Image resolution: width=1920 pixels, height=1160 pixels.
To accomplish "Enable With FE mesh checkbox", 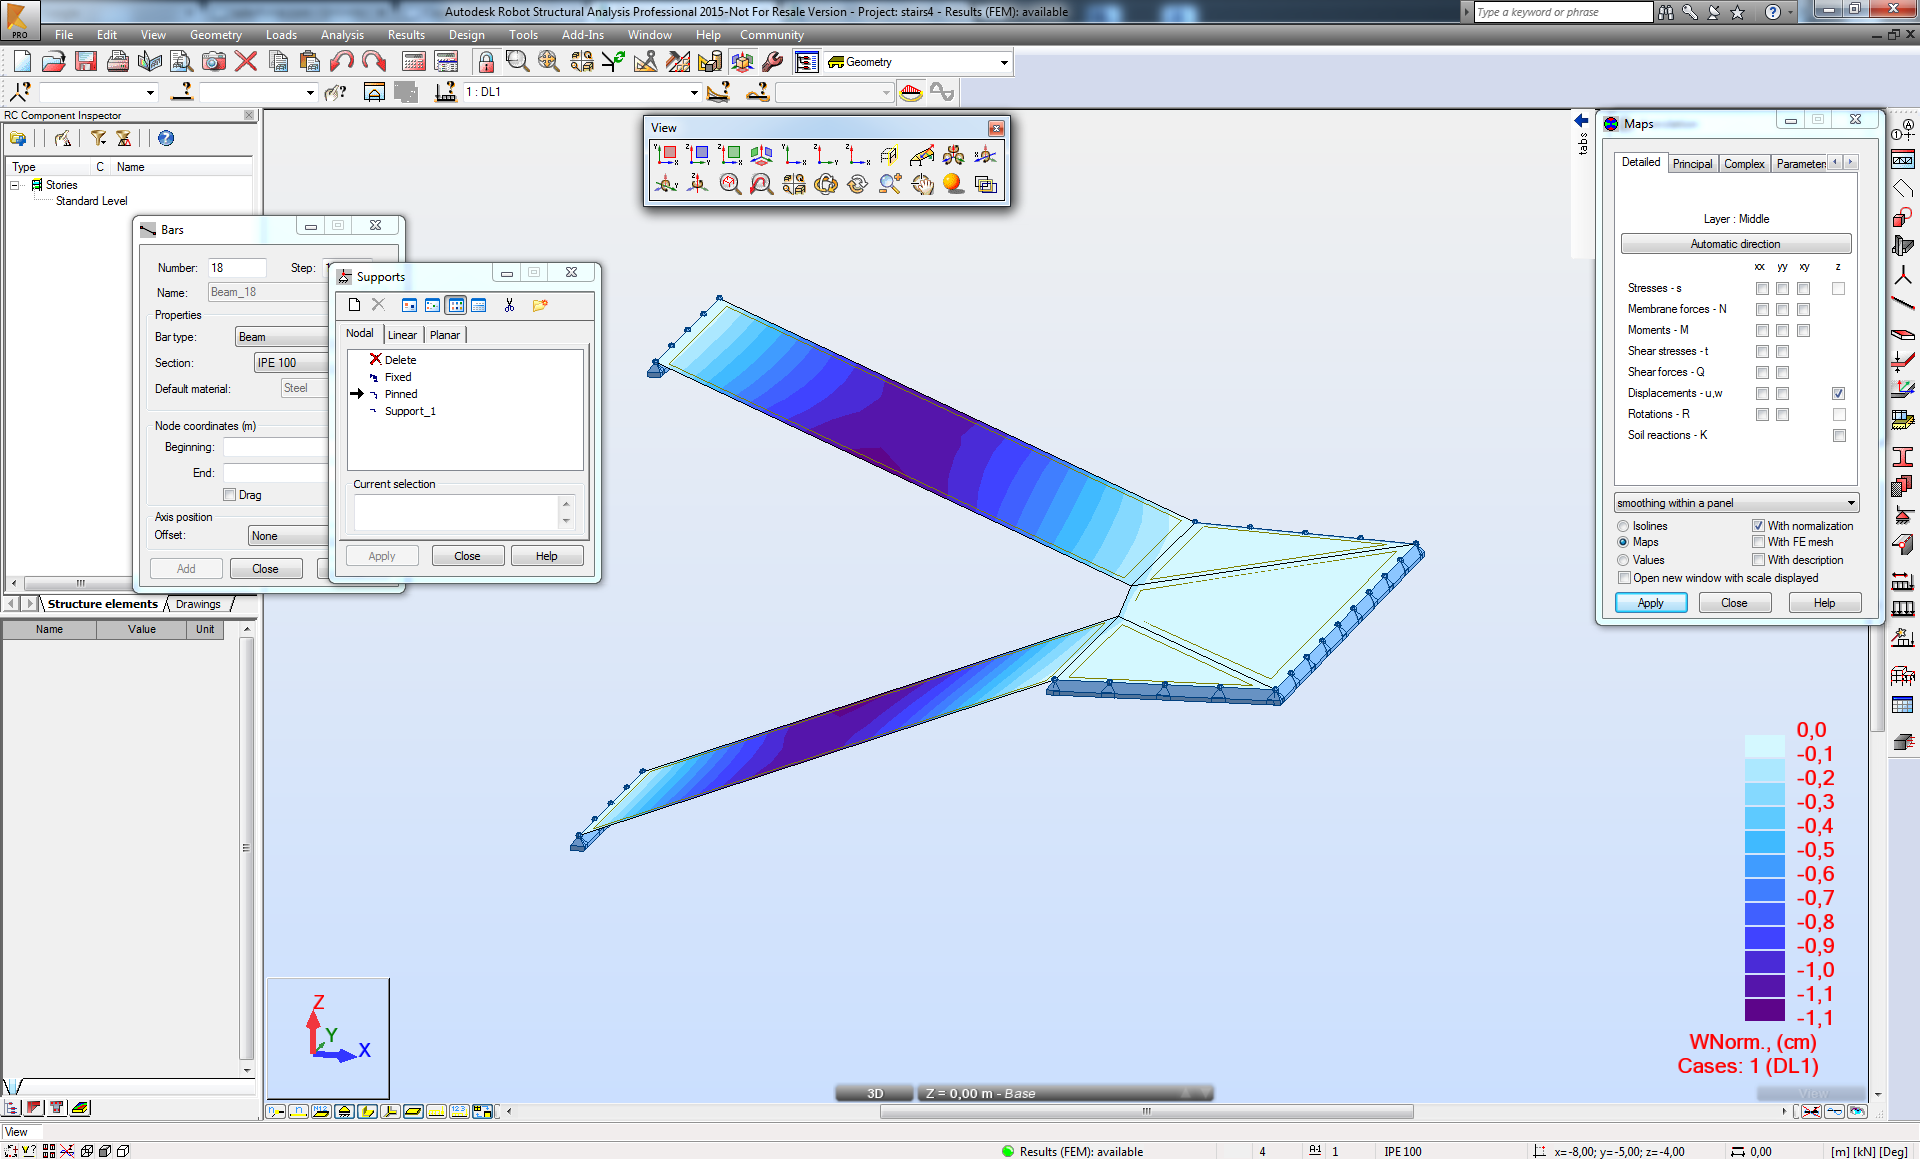I will click(x=1758, y=542).
